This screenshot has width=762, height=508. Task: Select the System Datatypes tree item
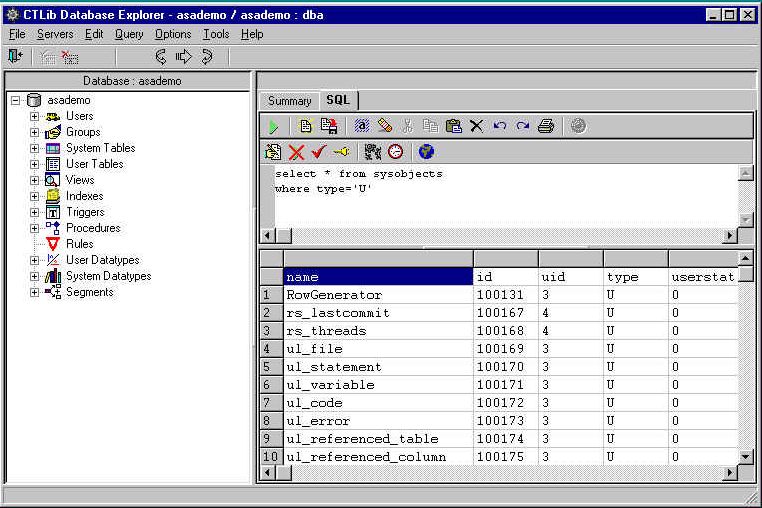[108, 276]
